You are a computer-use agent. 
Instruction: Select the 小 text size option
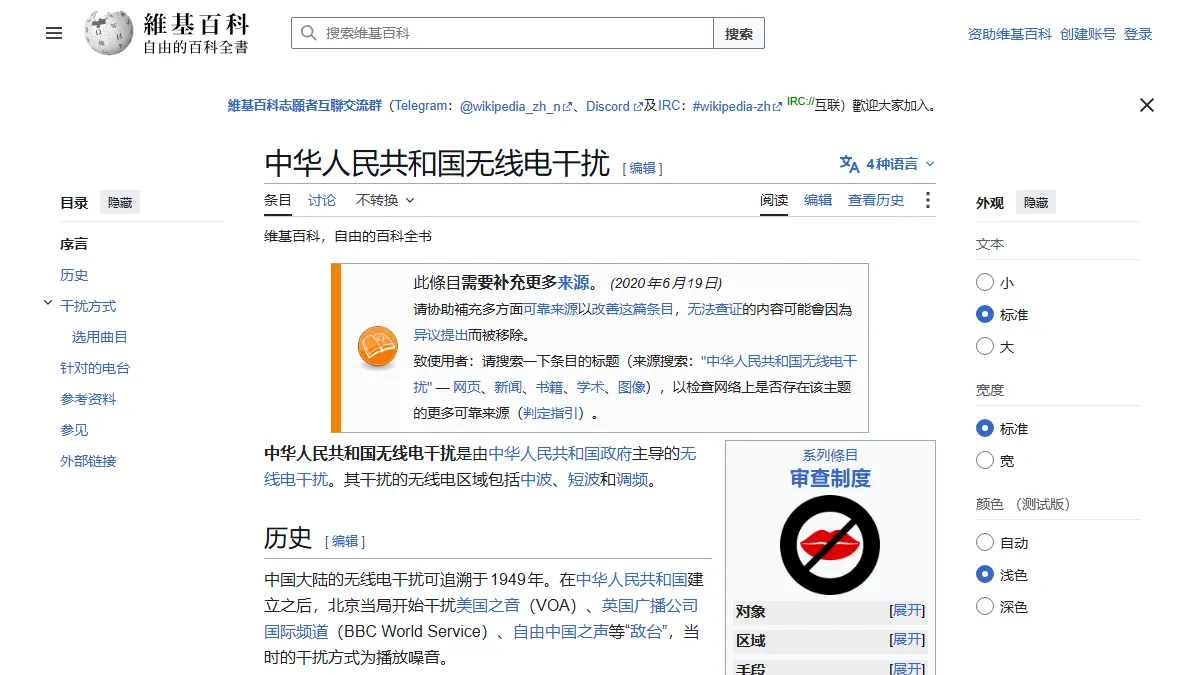[x=985, y=283]
